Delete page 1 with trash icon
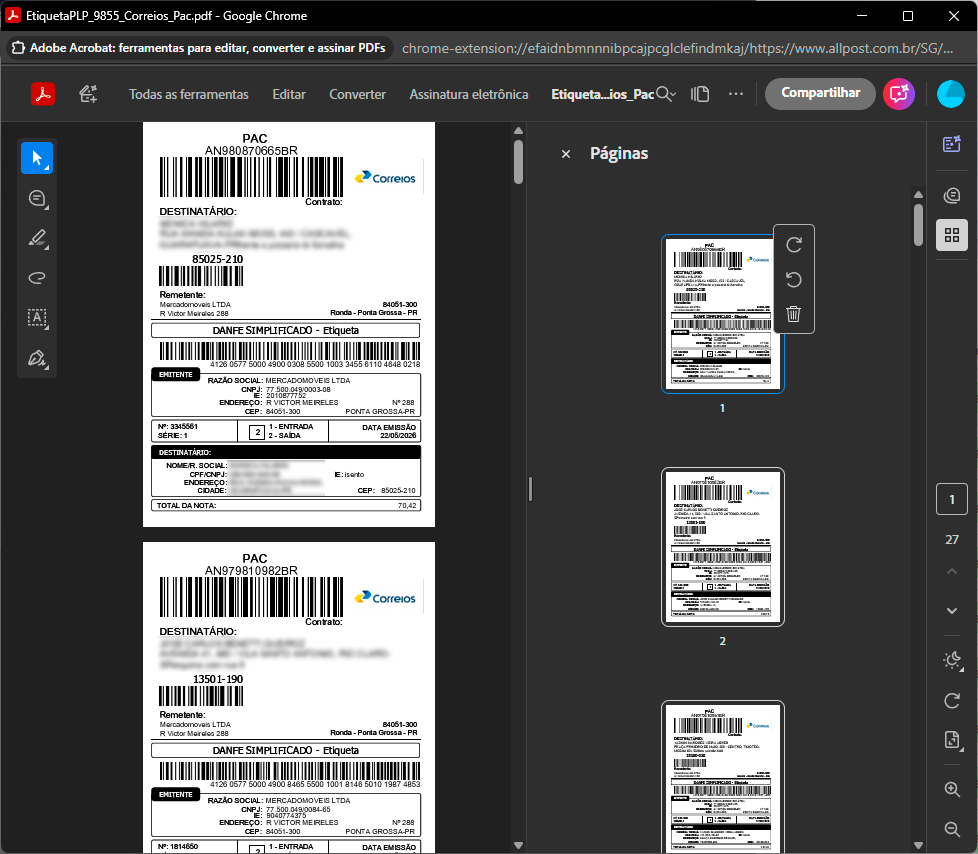978x854 pixels. pyautogui.click(x=793, y=314)
